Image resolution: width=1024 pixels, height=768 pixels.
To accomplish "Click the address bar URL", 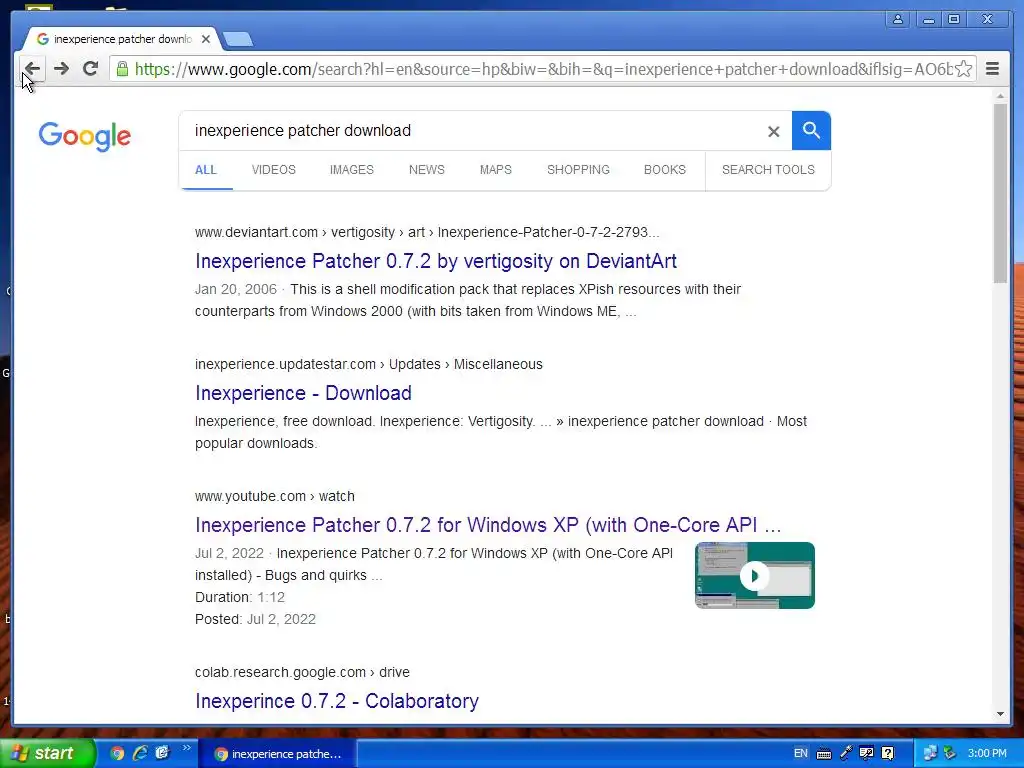I will (x=543, y=69).
